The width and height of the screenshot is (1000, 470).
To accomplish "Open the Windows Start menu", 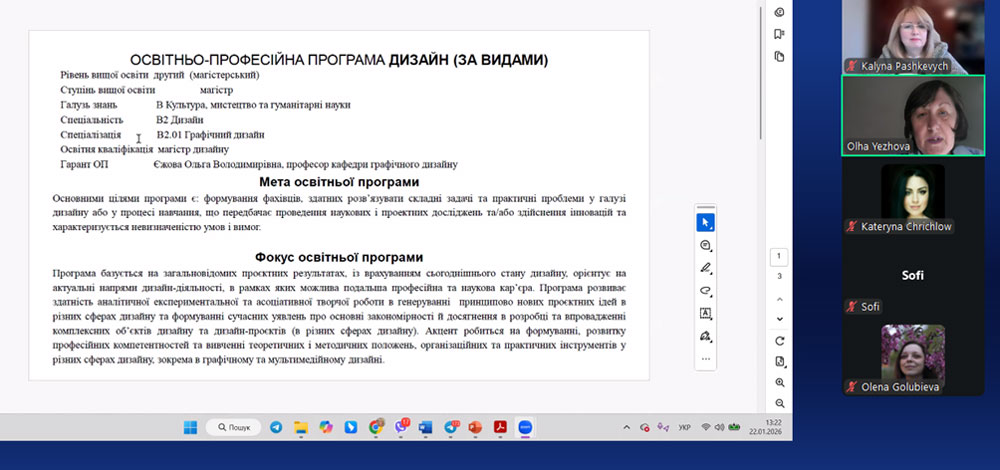I will 190,428.
